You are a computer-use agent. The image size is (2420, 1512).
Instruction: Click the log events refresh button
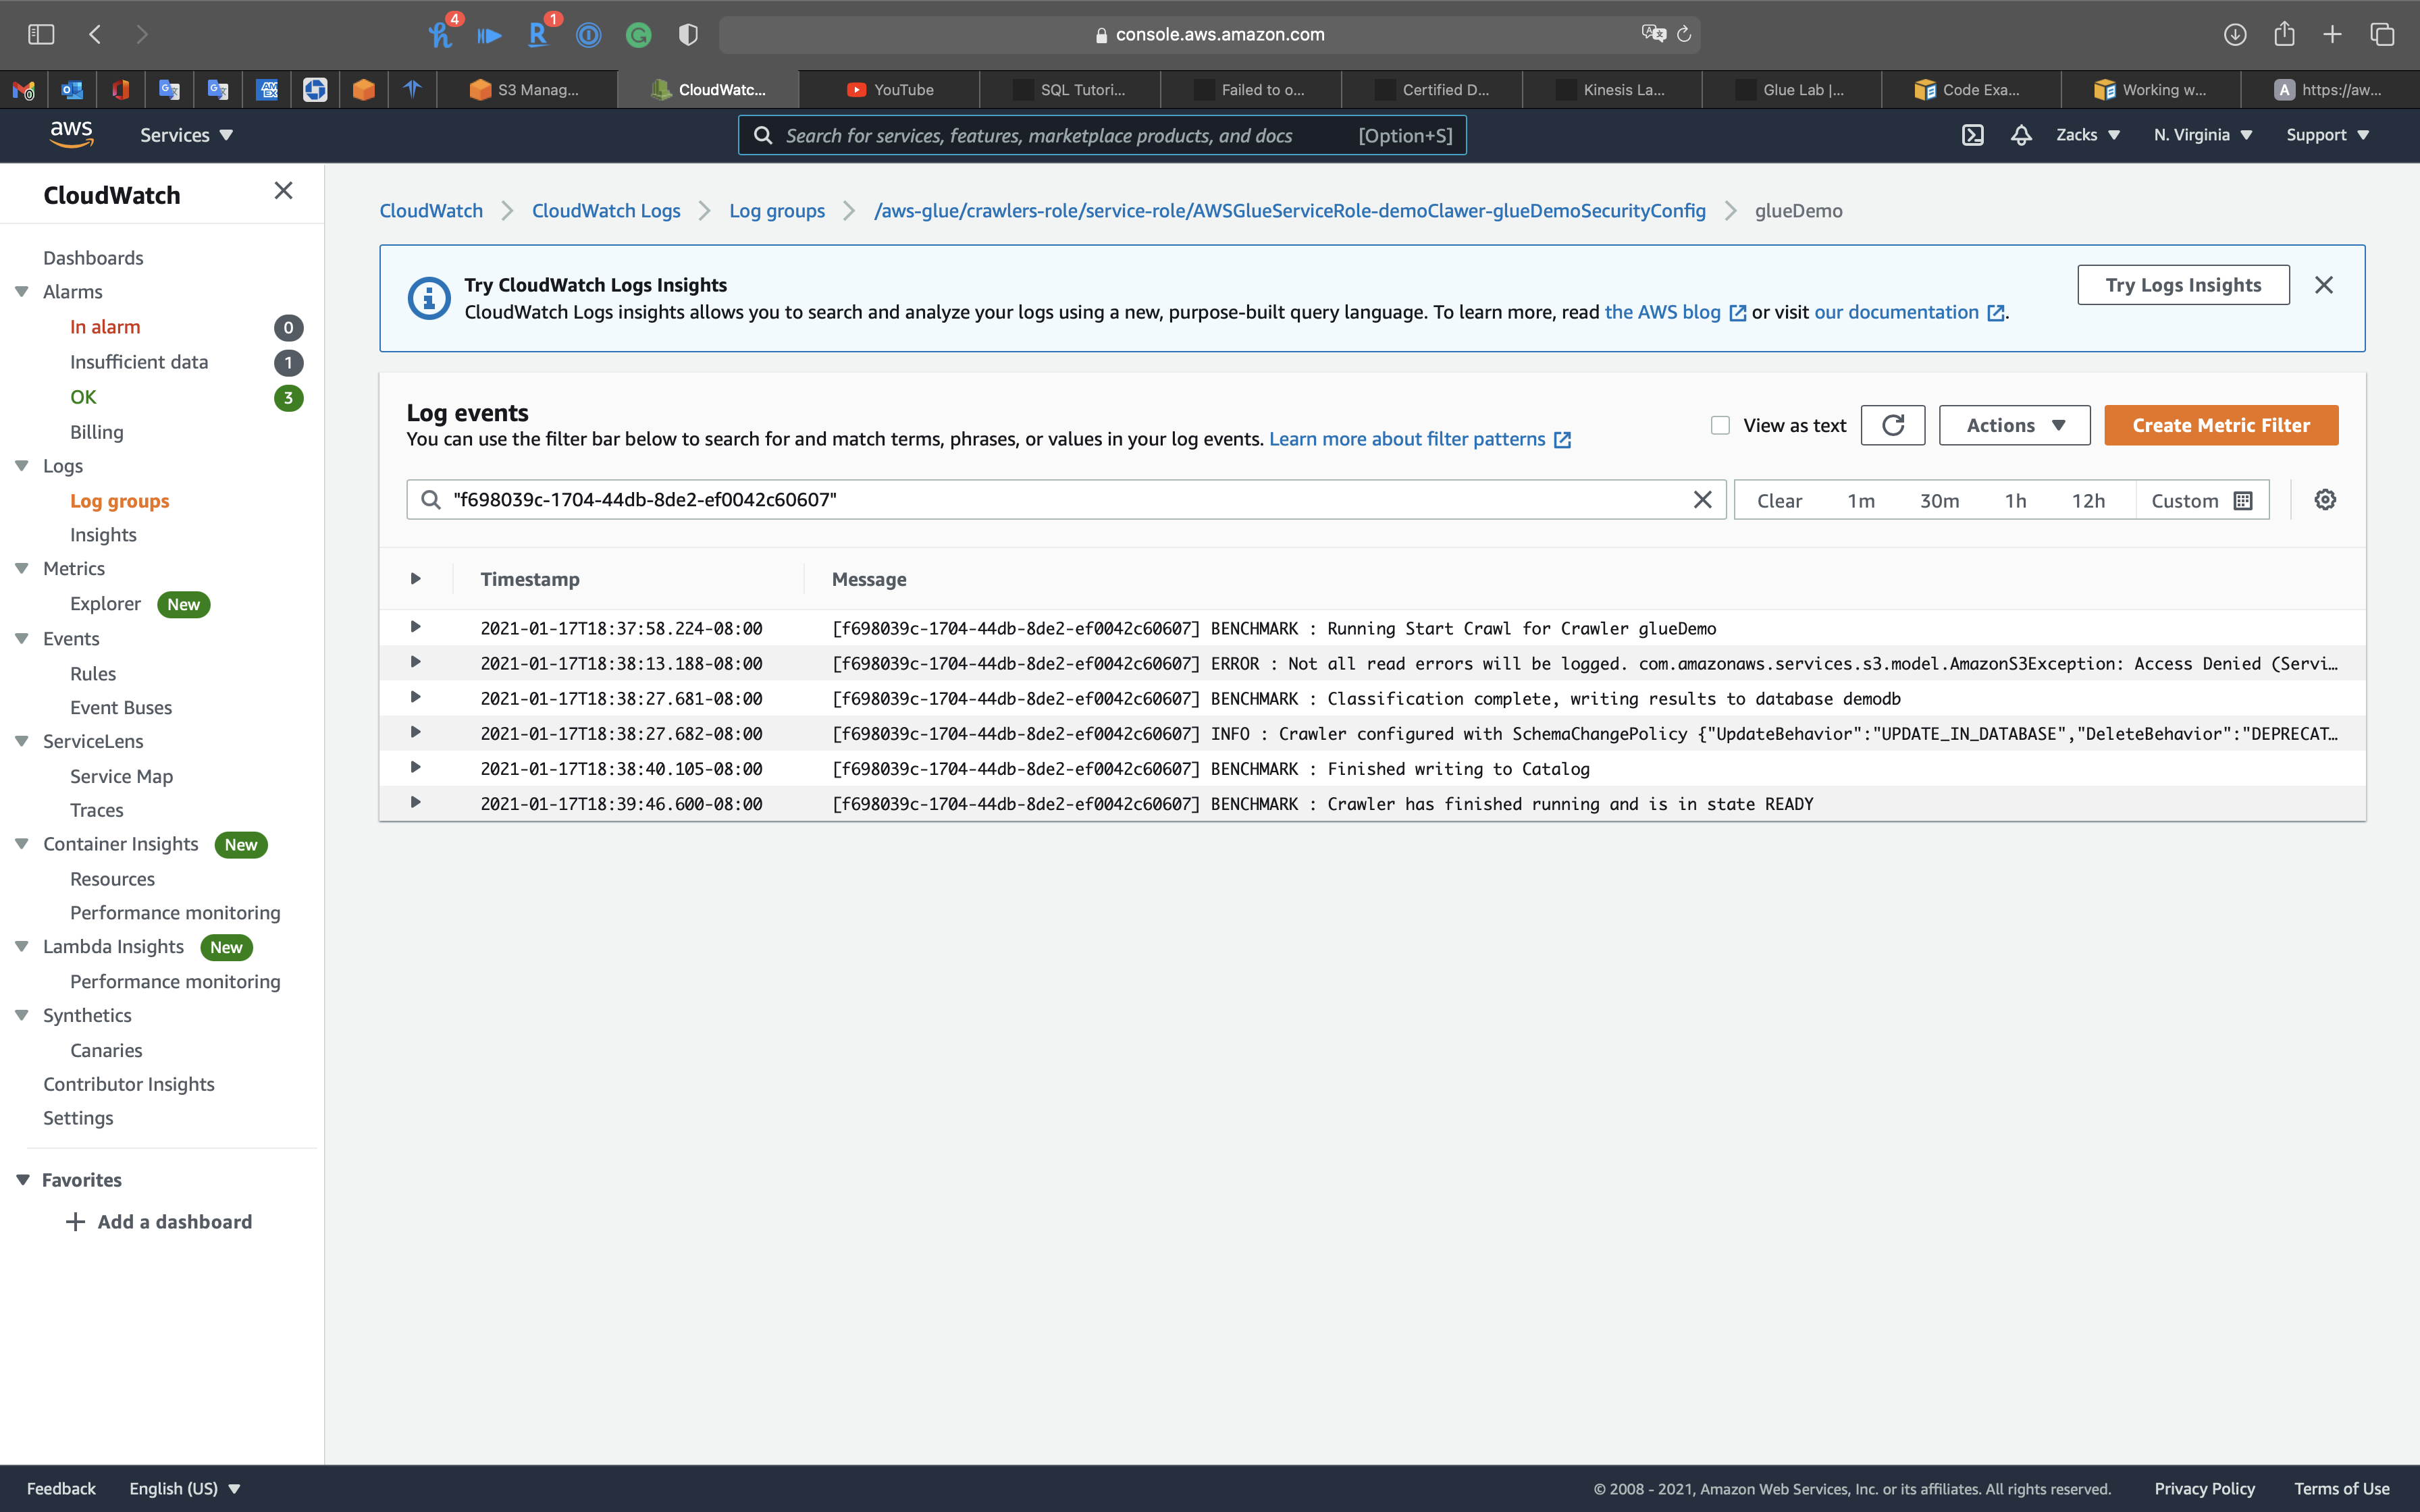1892,425
